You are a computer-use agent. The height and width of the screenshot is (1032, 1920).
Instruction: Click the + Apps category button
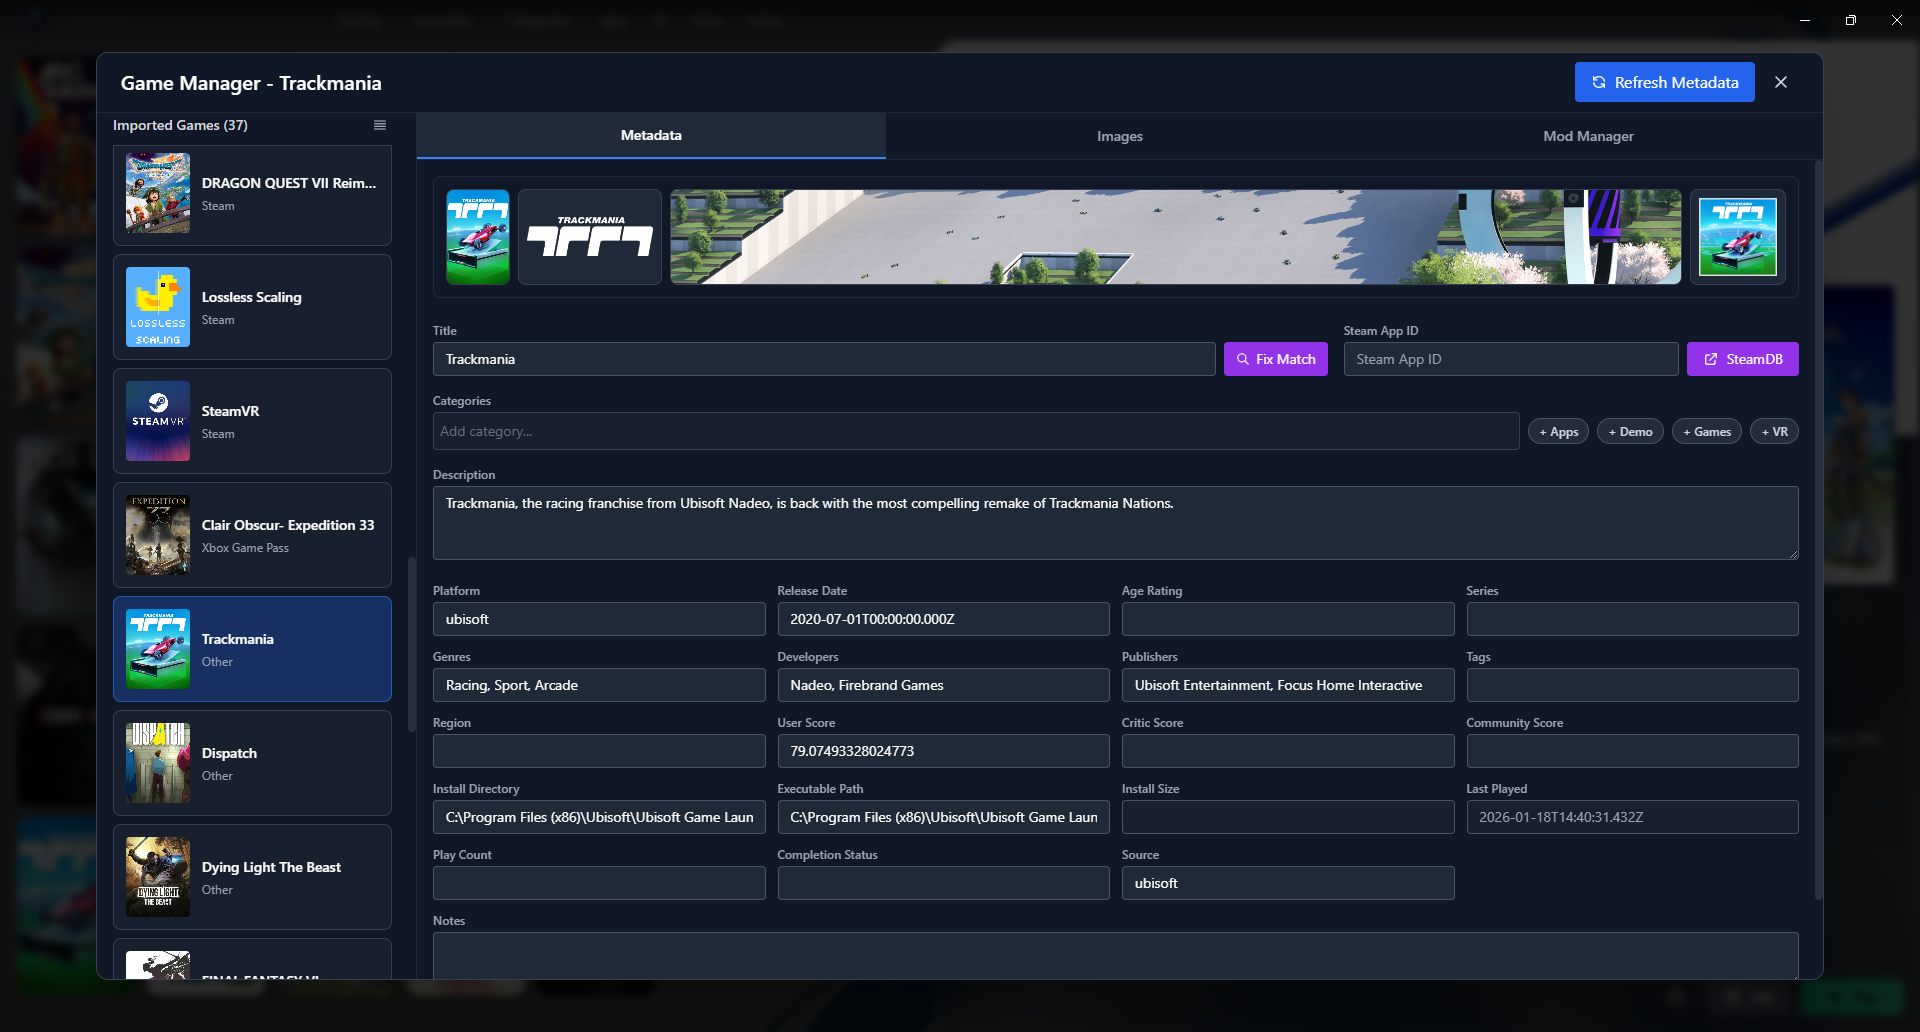1558,431
